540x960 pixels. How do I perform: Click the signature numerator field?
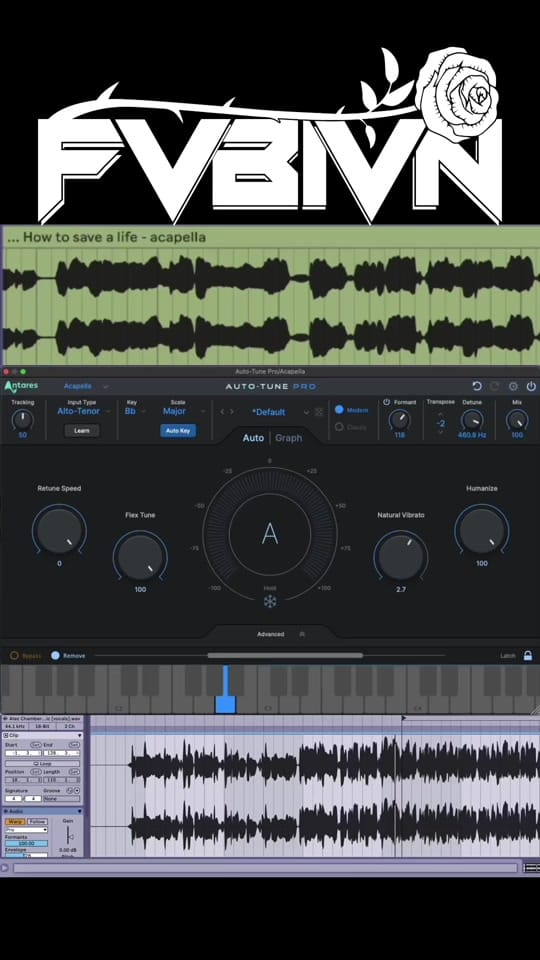13,798
